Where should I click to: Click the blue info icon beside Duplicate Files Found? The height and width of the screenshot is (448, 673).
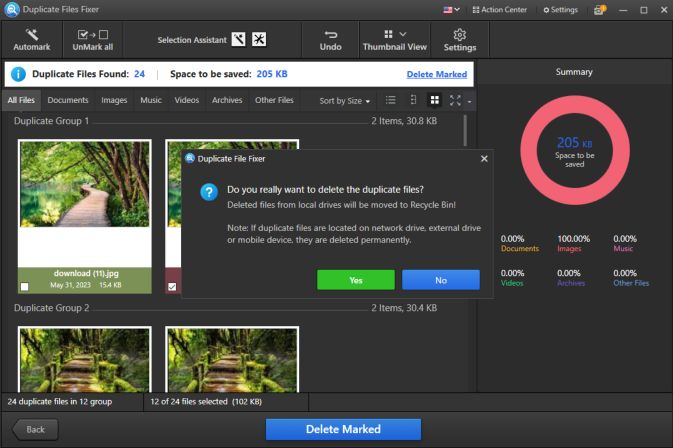tap(18, 74)
